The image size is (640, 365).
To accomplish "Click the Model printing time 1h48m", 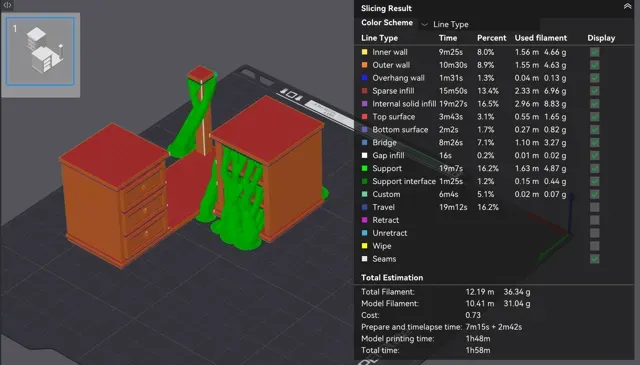I will pos(478,338).
